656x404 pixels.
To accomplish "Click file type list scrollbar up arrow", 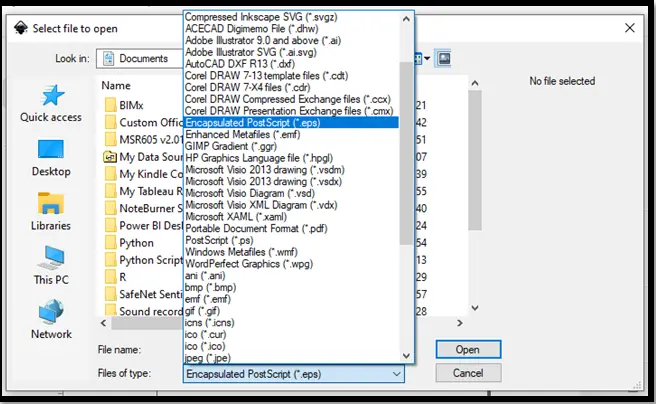I will click(406, 18).
